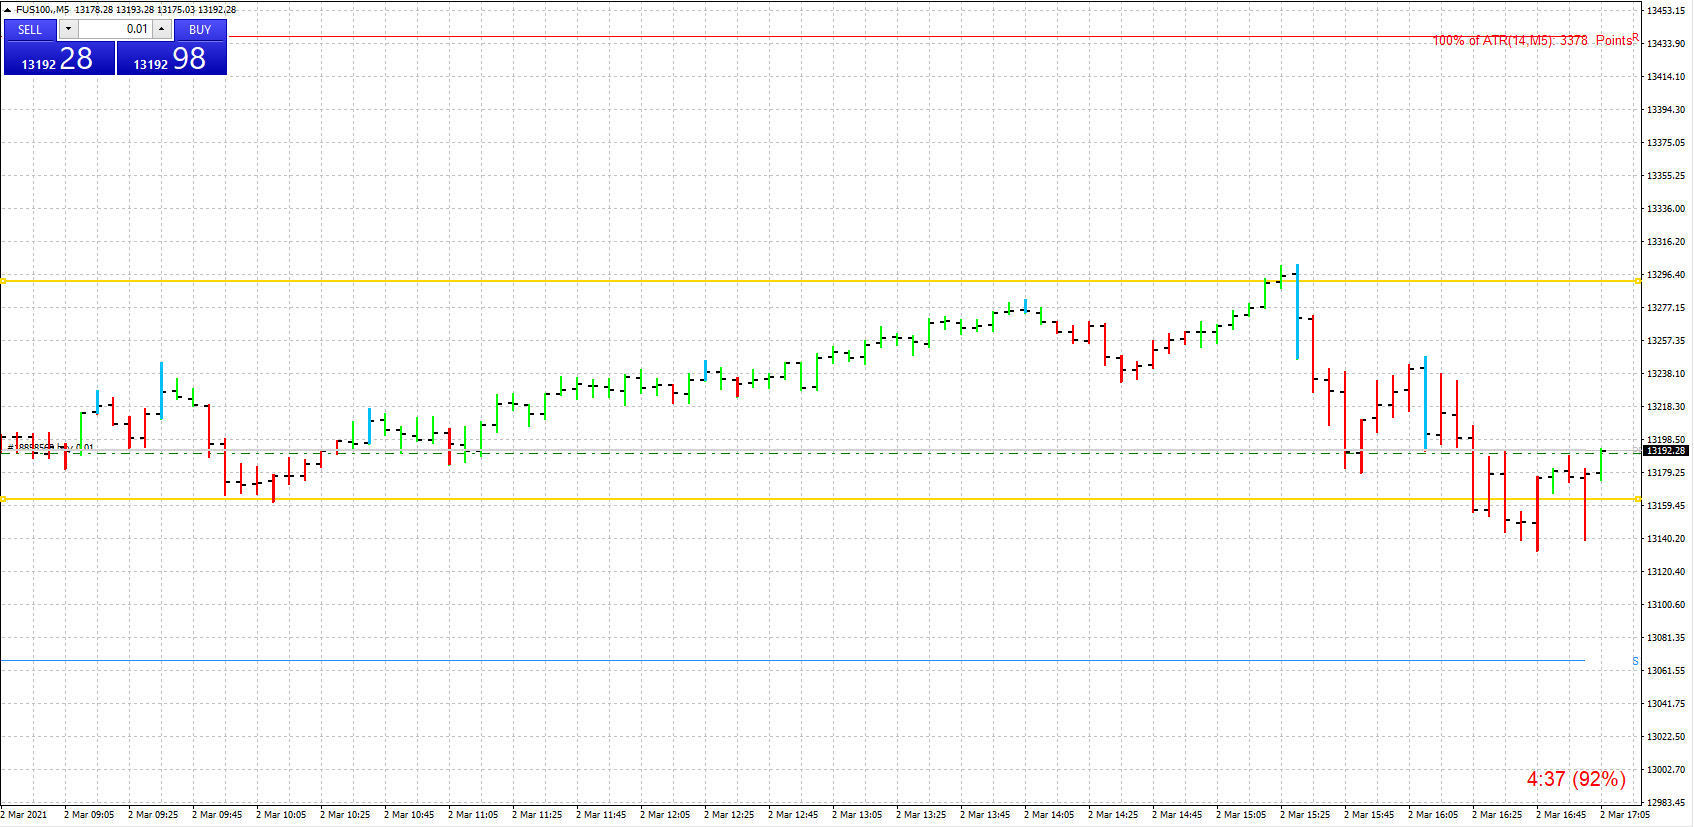Select the upper yellow horizontal line near 13296
This screenshot has width=1694, height=827.
[820, 281]
